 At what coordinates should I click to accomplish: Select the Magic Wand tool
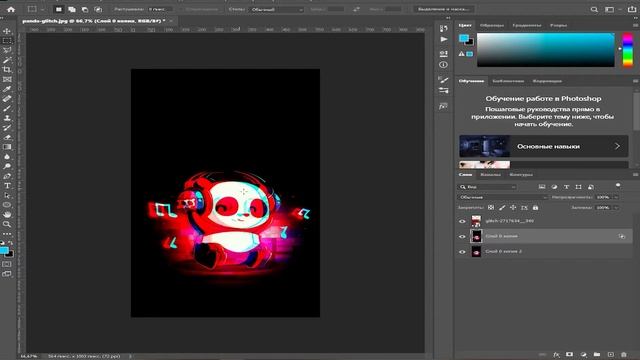coord(7,60)
